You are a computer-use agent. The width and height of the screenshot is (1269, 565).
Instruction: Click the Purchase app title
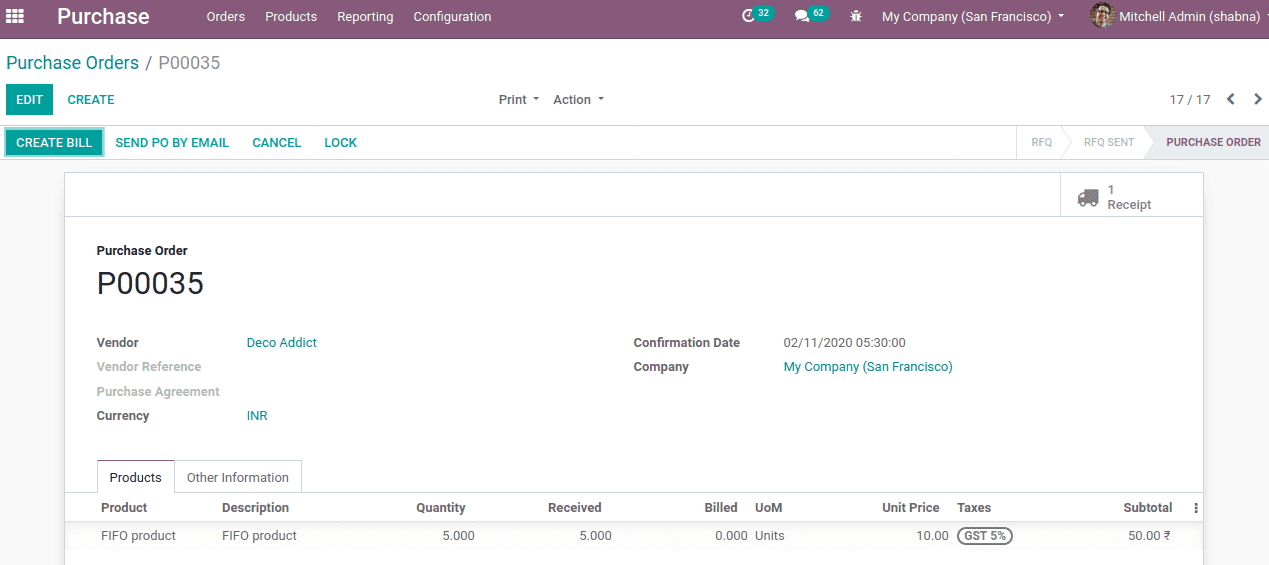[x=103, y=17]
